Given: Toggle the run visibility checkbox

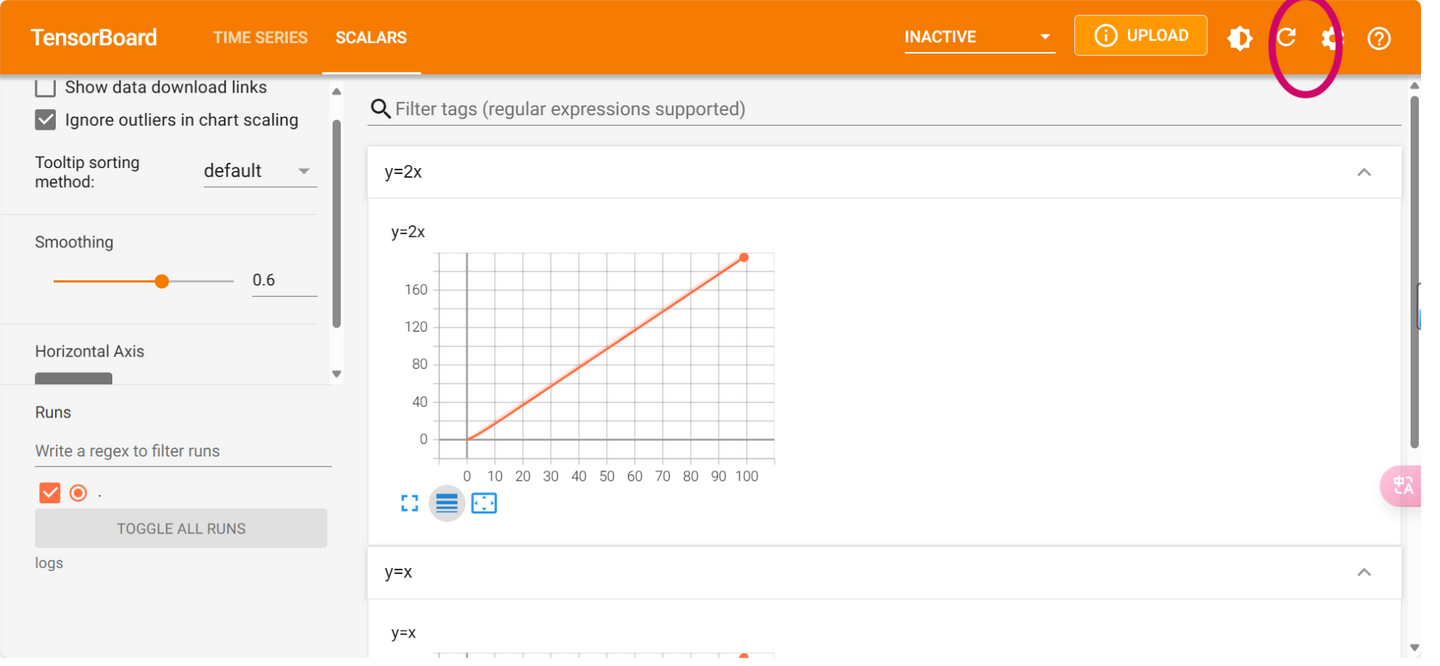Looking at the screenshot, I should click(50, 493).
